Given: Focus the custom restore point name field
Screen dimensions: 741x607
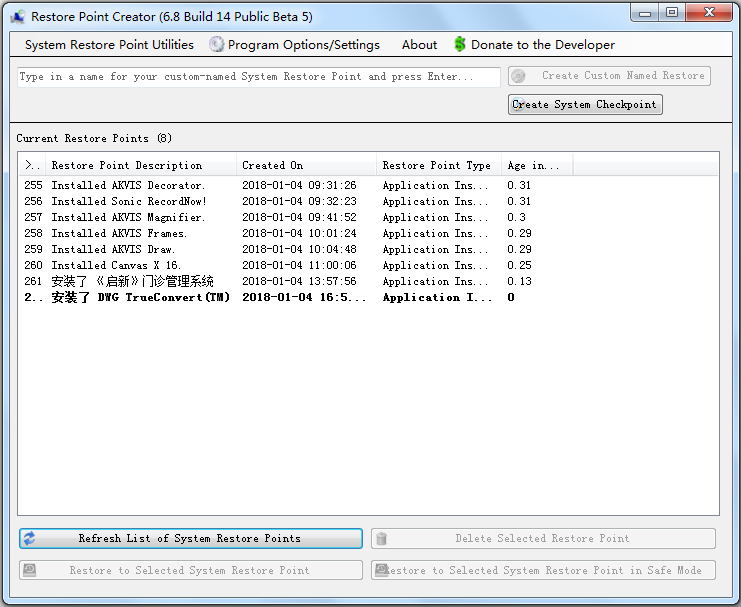Looking at the screenshot, I should [x=258, y=77].
